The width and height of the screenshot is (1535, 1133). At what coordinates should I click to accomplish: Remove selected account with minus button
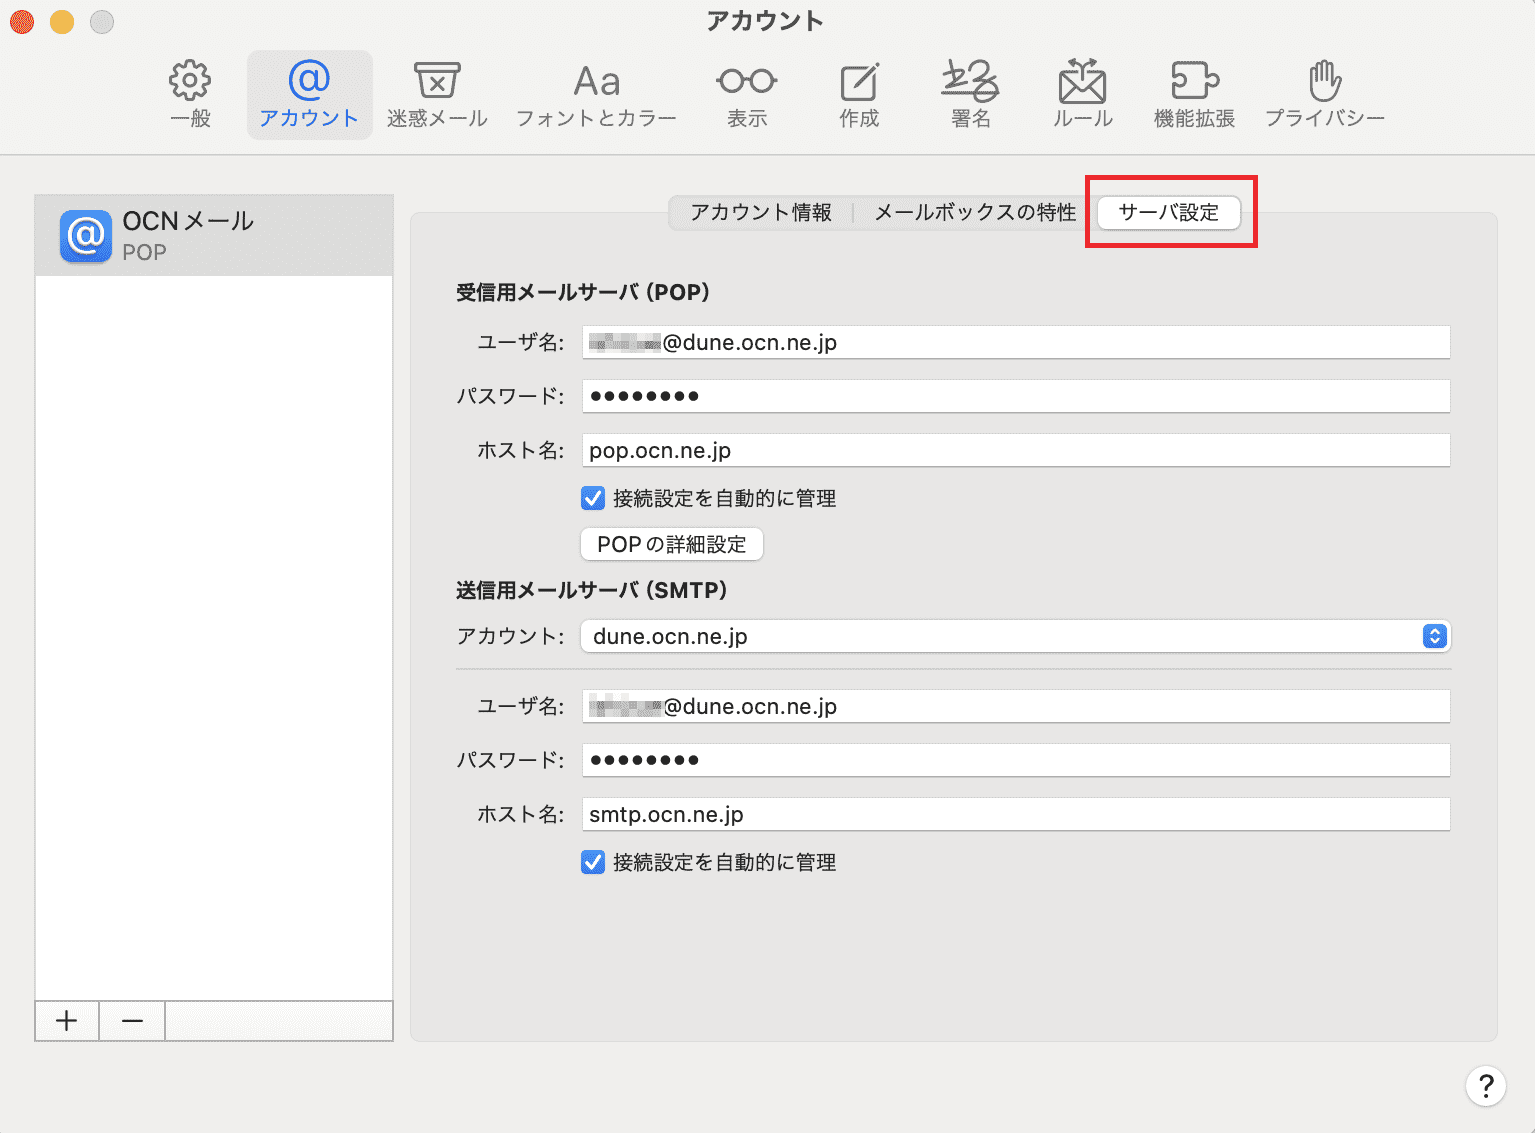coord(132,1021)
